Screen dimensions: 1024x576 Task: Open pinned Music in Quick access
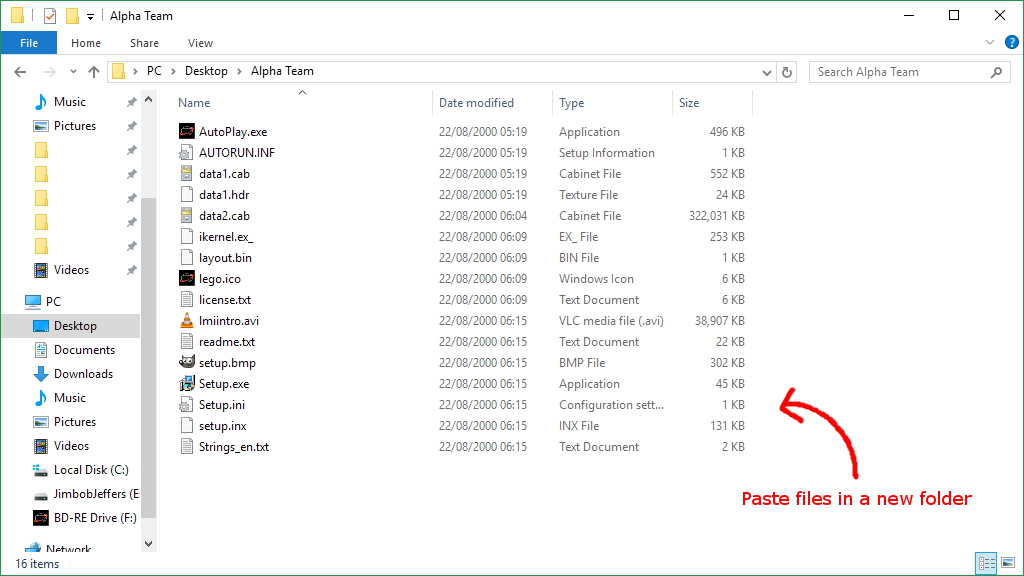pos(59,102)
